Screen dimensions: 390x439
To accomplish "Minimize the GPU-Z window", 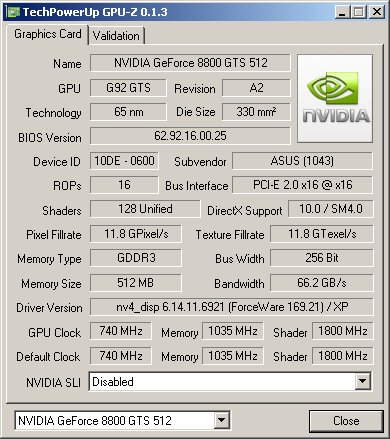I will click(x=342, y=12).
